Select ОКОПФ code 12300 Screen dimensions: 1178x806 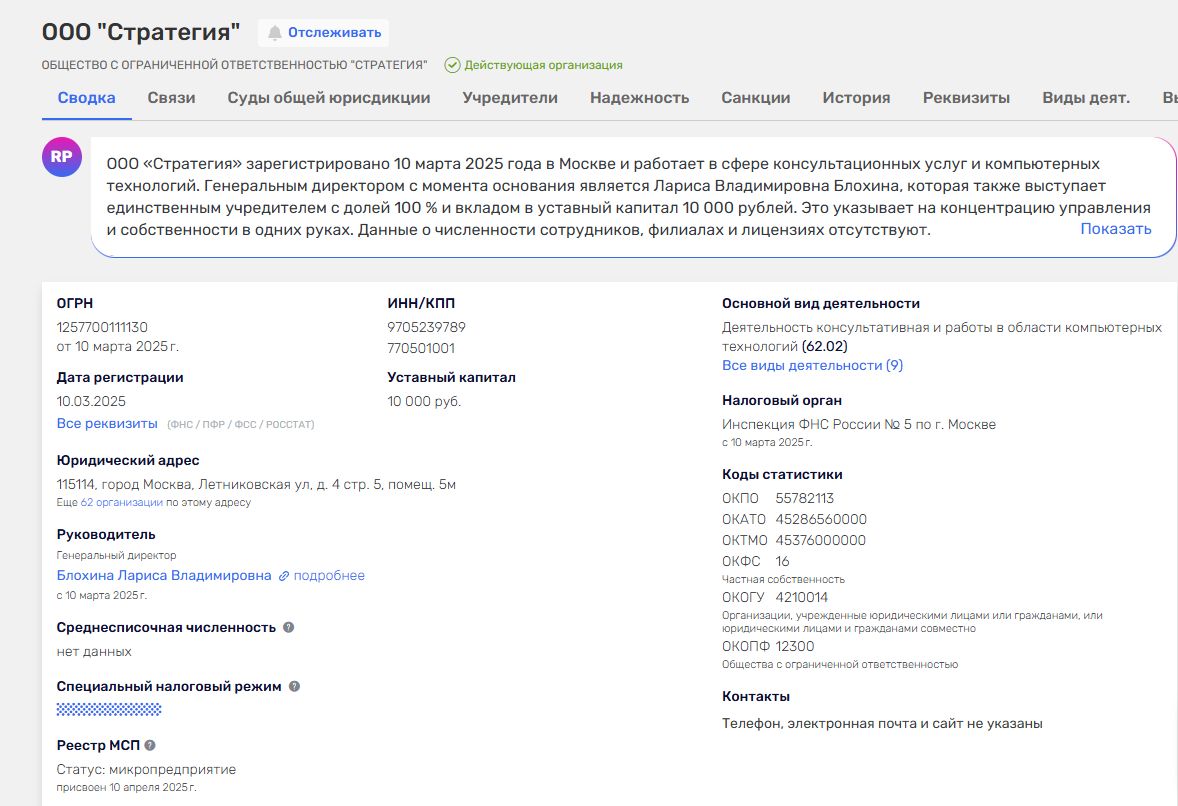795,647
